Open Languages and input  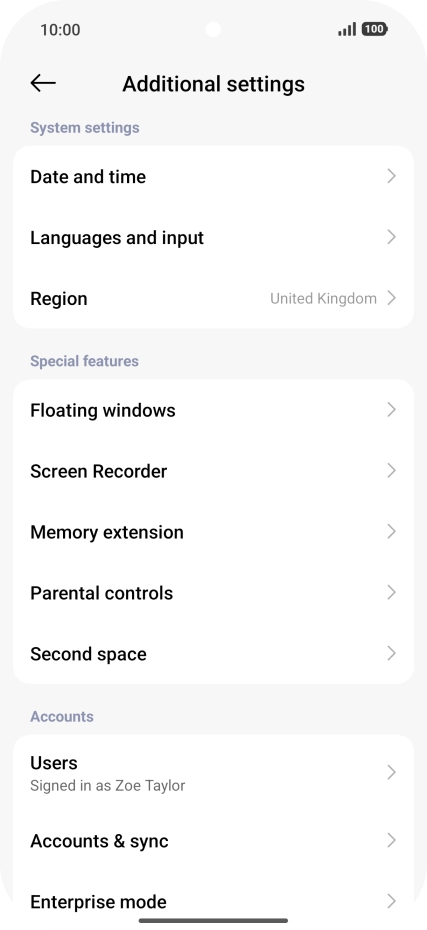coord(214,237)
